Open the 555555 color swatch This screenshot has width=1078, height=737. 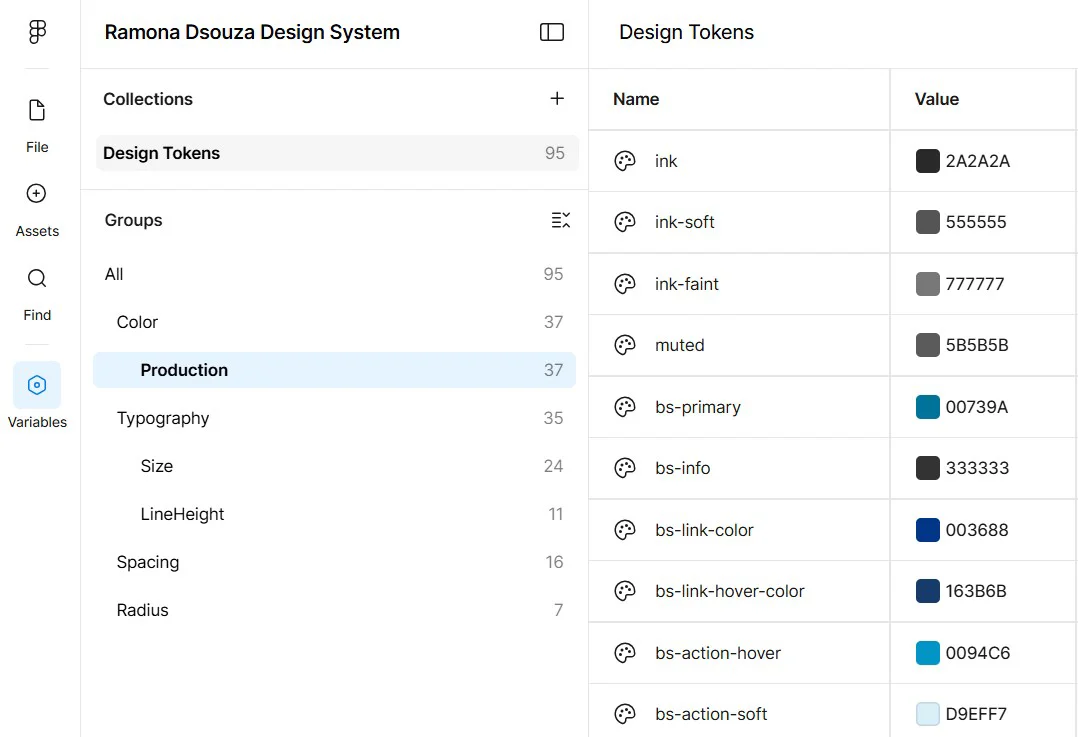[x=927, y=222]
